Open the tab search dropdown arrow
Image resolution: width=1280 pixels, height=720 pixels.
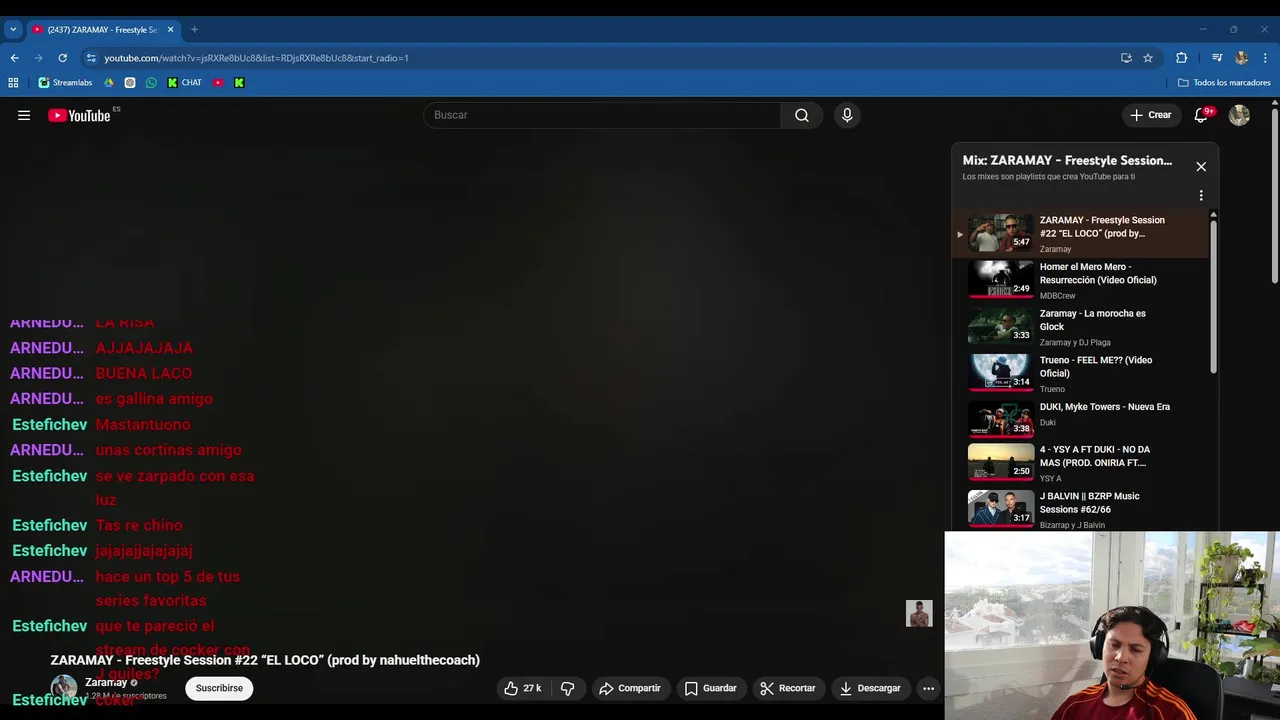pyautogui.click(x=13, y=30)
